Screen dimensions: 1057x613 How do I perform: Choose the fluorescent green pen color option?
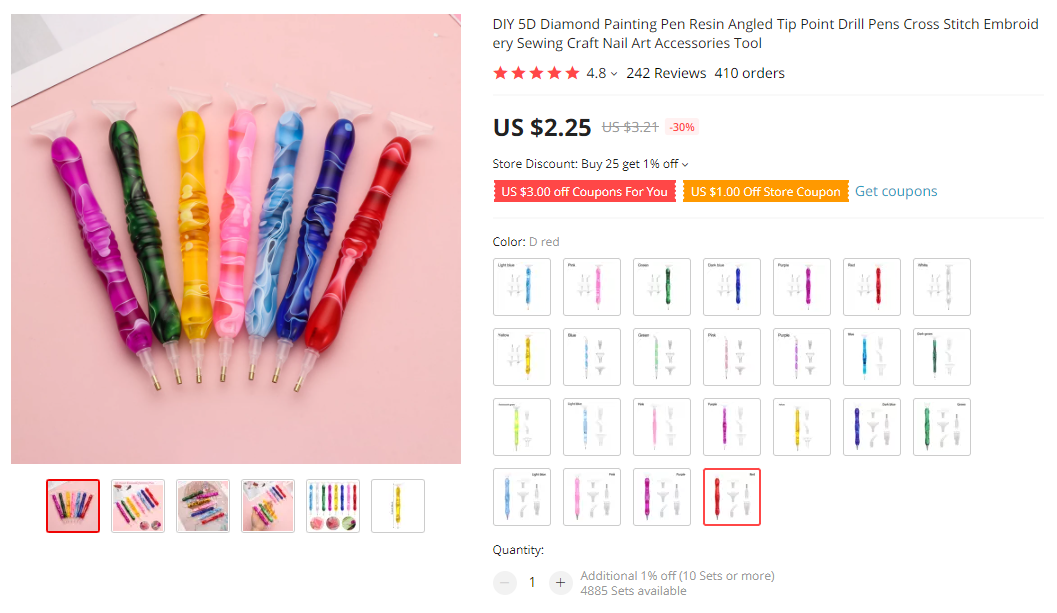522,427
